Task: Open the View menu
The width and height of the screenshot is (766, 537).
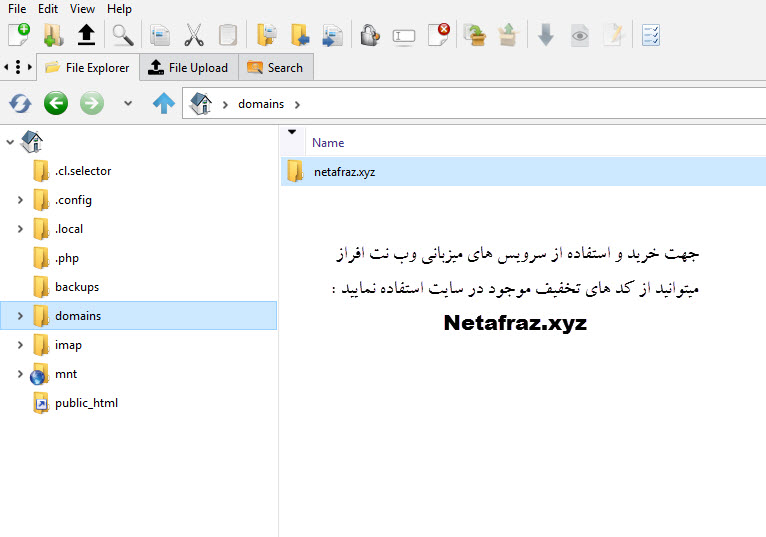Action: [x=82, y=9]
